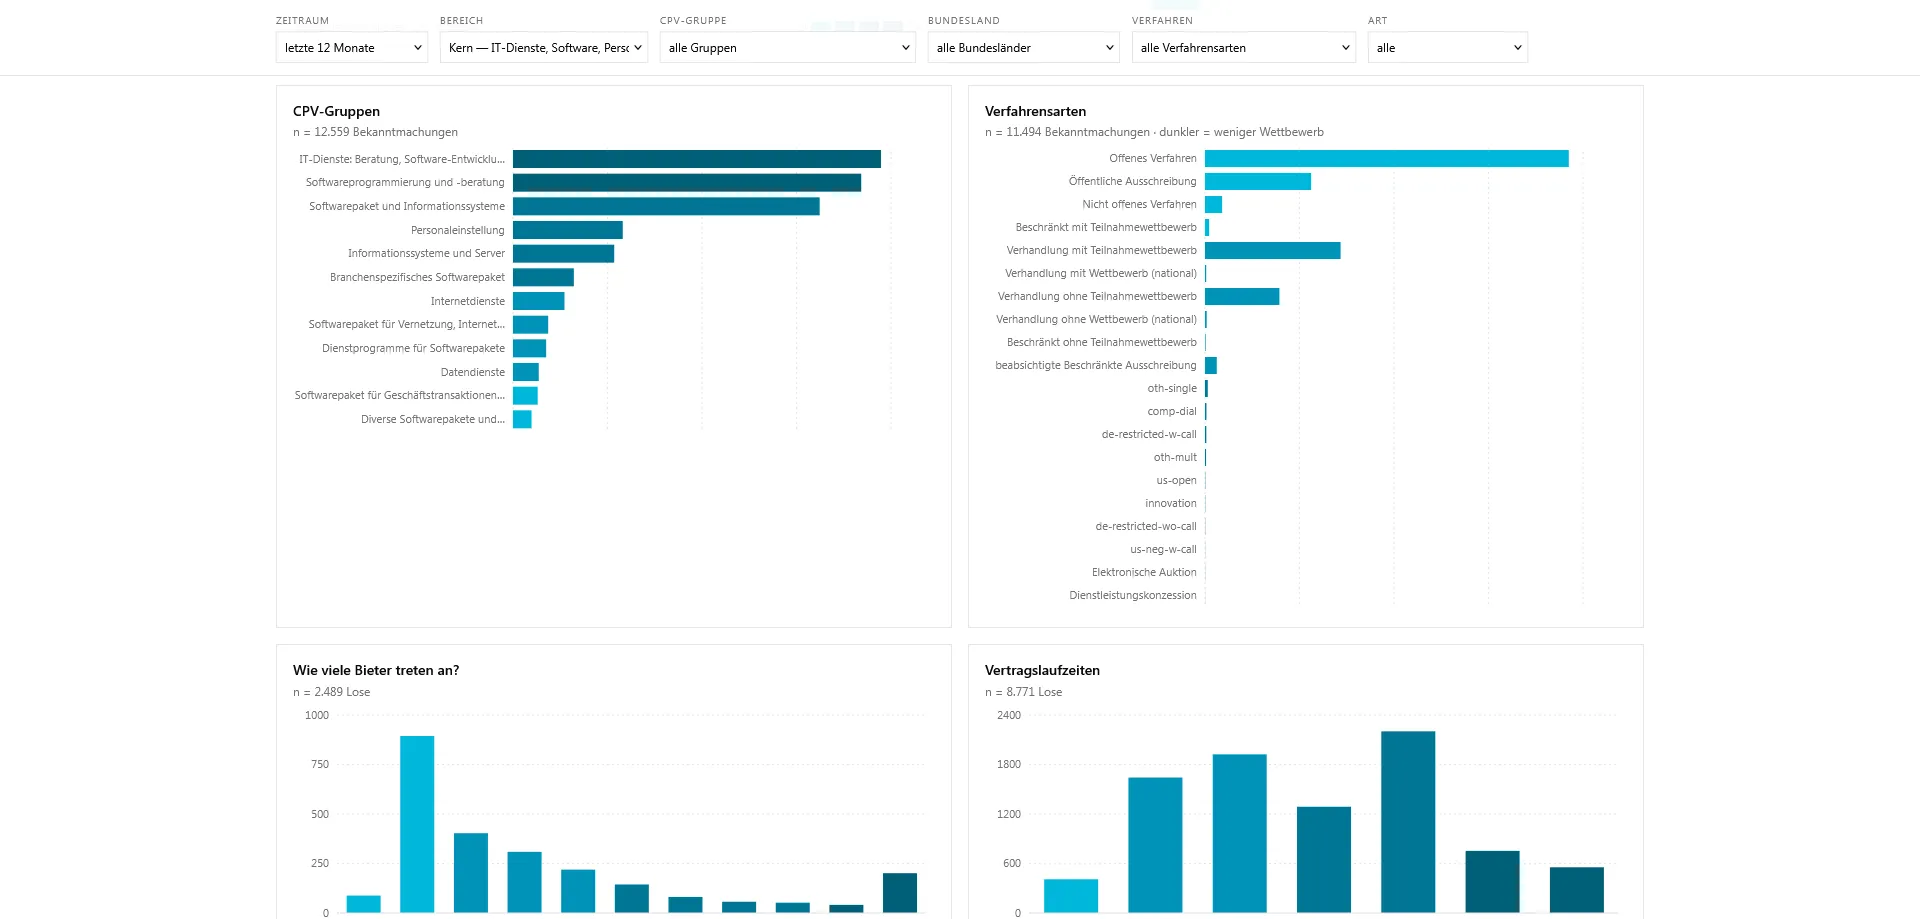Click the 'Elektronische Auktion' label
The height and width of the screenshot is (919, 1920).
(x=1144, y=572)
